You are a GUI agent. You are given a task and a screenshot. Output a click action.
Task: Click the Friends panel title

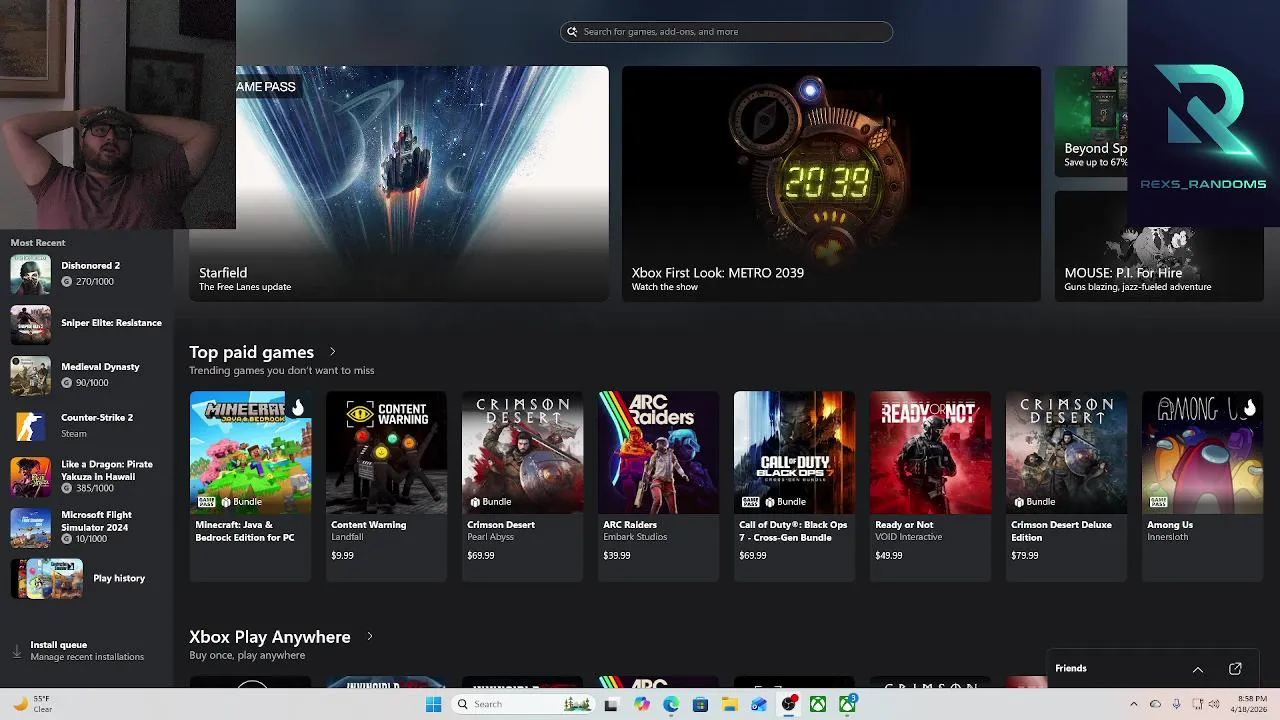click(x=1071, y=668)
